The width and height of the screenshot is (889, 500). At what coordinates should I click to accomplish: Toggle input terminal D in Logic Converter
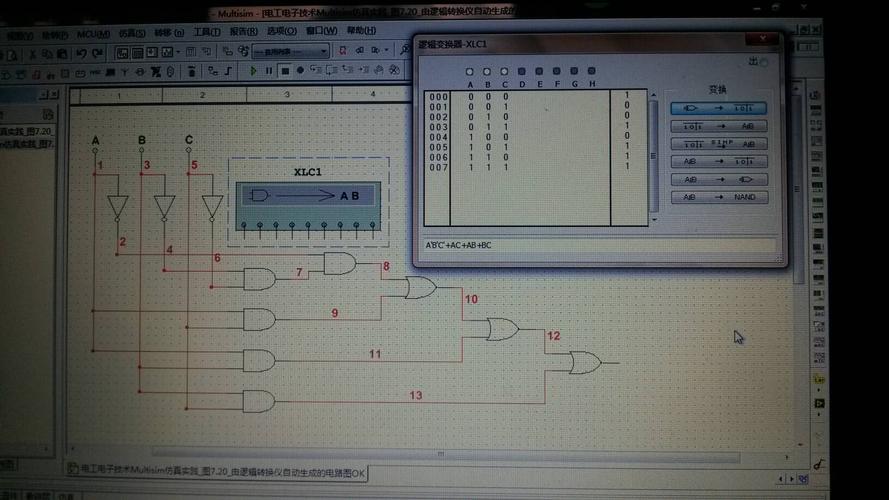click(522, 71)
